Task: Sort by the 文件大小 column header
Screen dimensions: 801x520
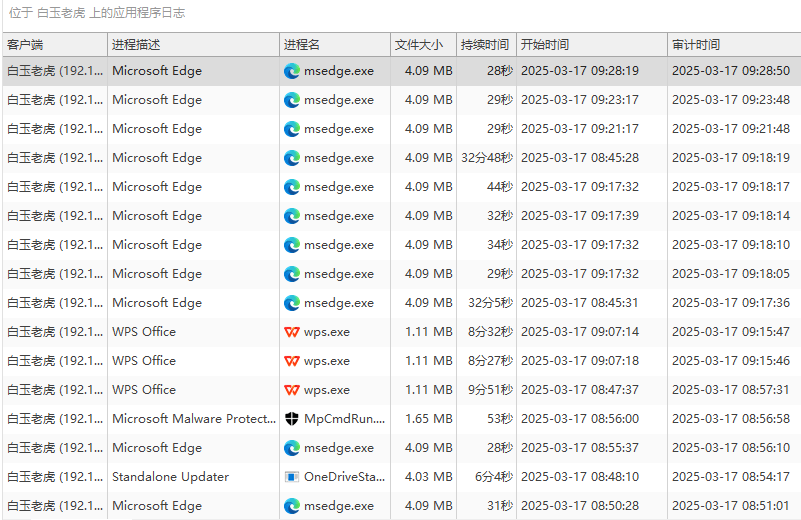Action: (422, 45)
